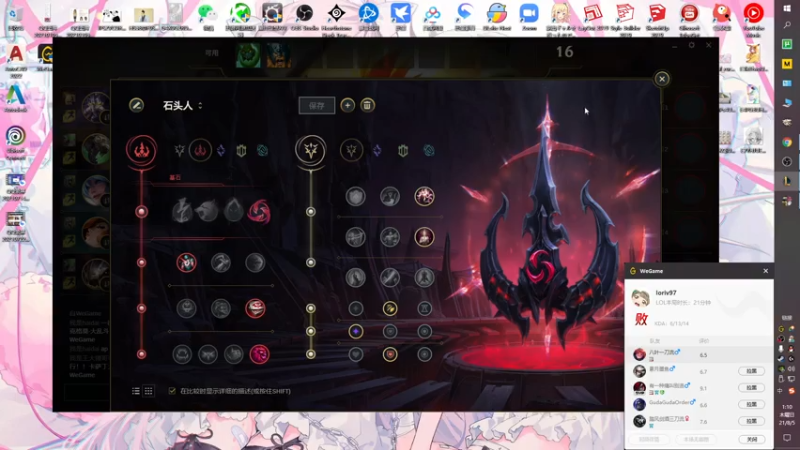Click the 关闭 button in WeGame popup
The width and height of the screenshot is (800, 450).
click(x=752, y=439)
